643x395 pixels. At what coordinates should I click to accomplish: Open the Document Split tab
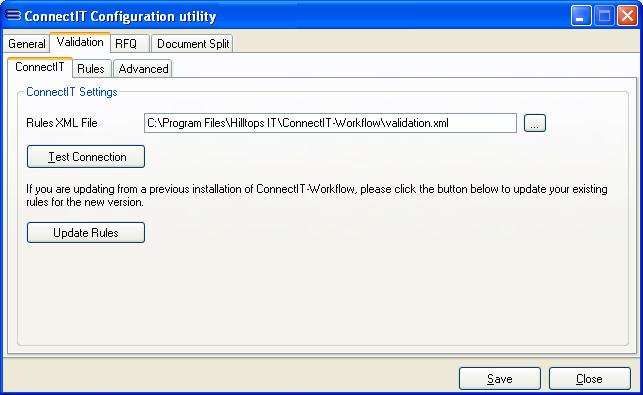tap(192, 43)
